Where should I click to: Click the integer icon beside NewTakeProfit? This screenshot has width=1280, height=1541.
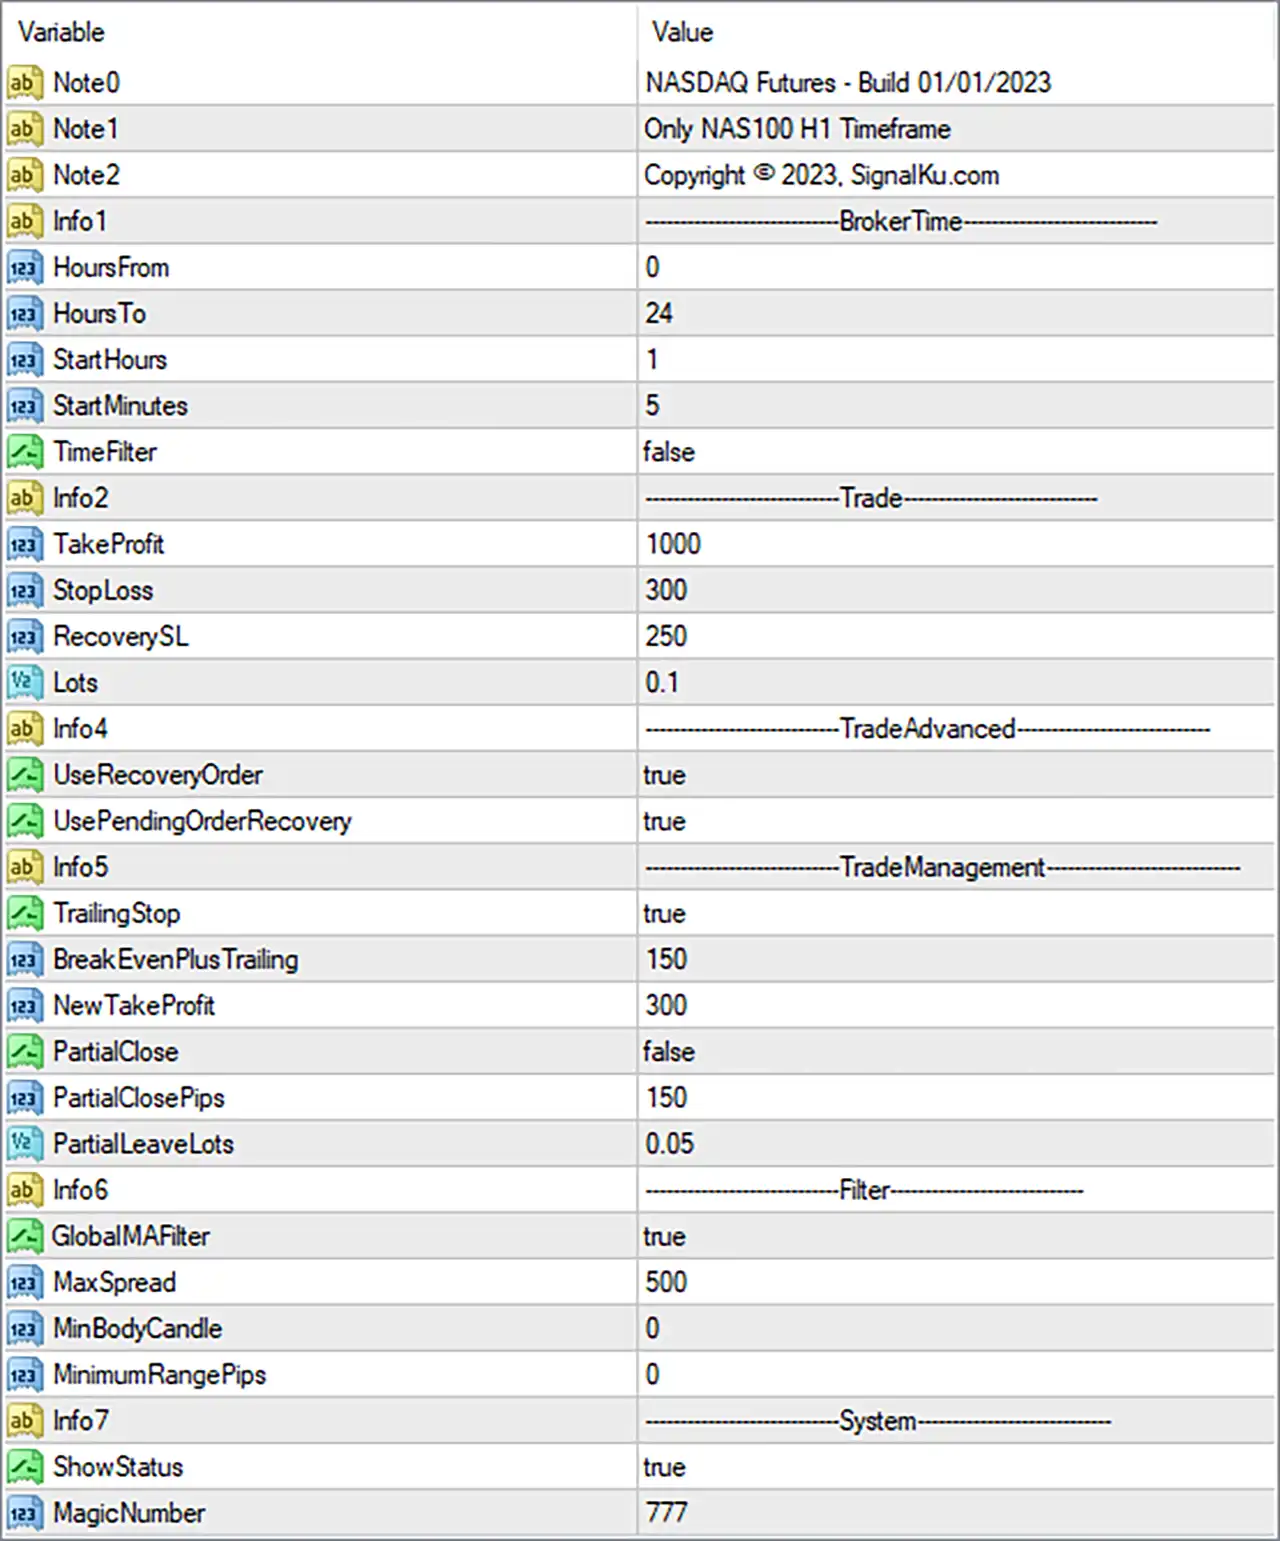click(x=24, y=1006)
